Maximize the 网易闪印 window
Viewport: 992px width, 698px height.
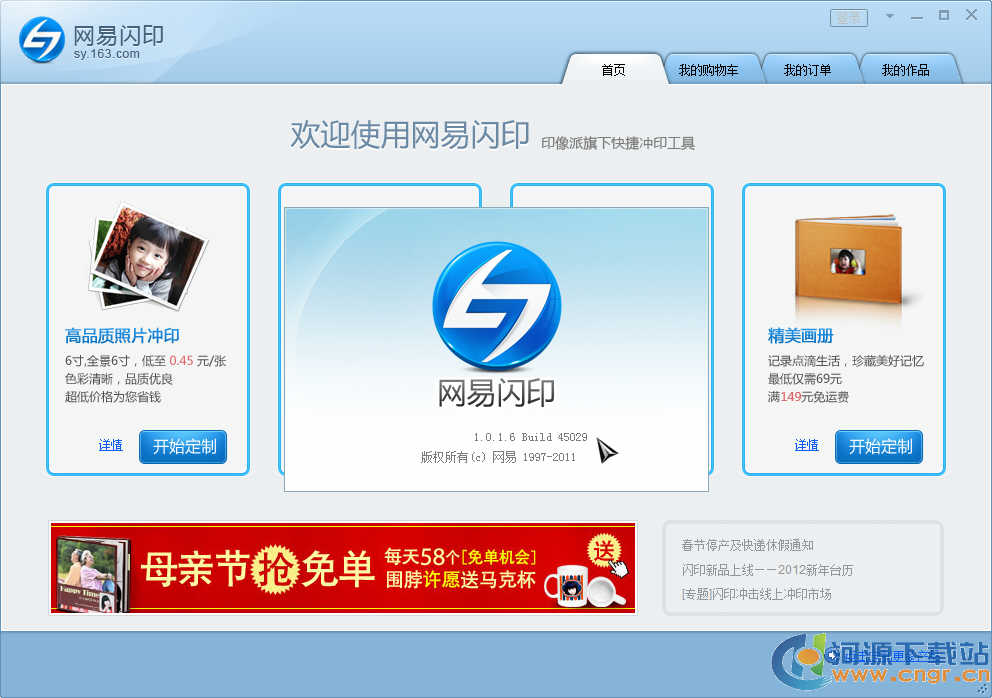point(944,15)
